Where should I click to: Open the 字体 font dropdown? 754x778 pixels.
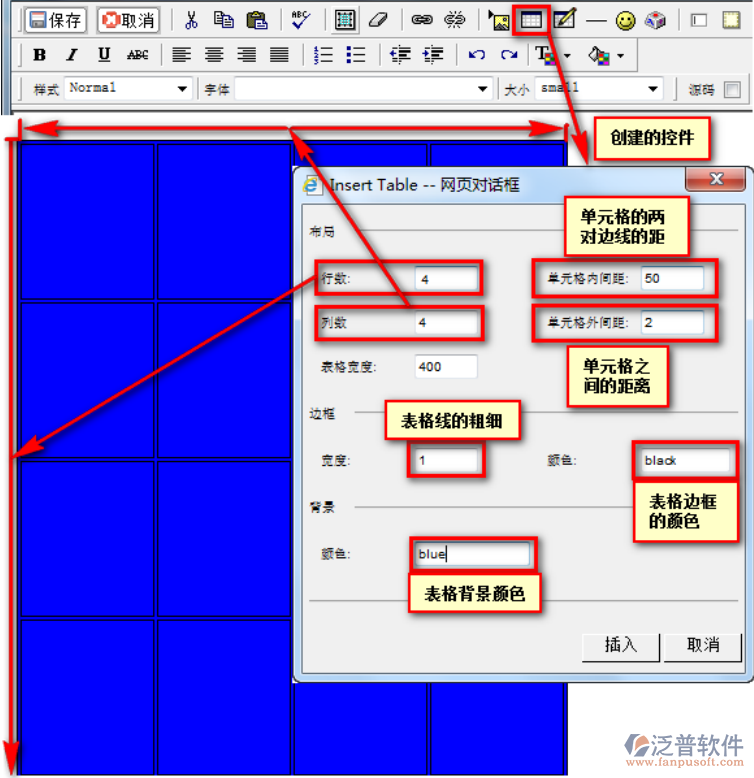click(364, 89)
